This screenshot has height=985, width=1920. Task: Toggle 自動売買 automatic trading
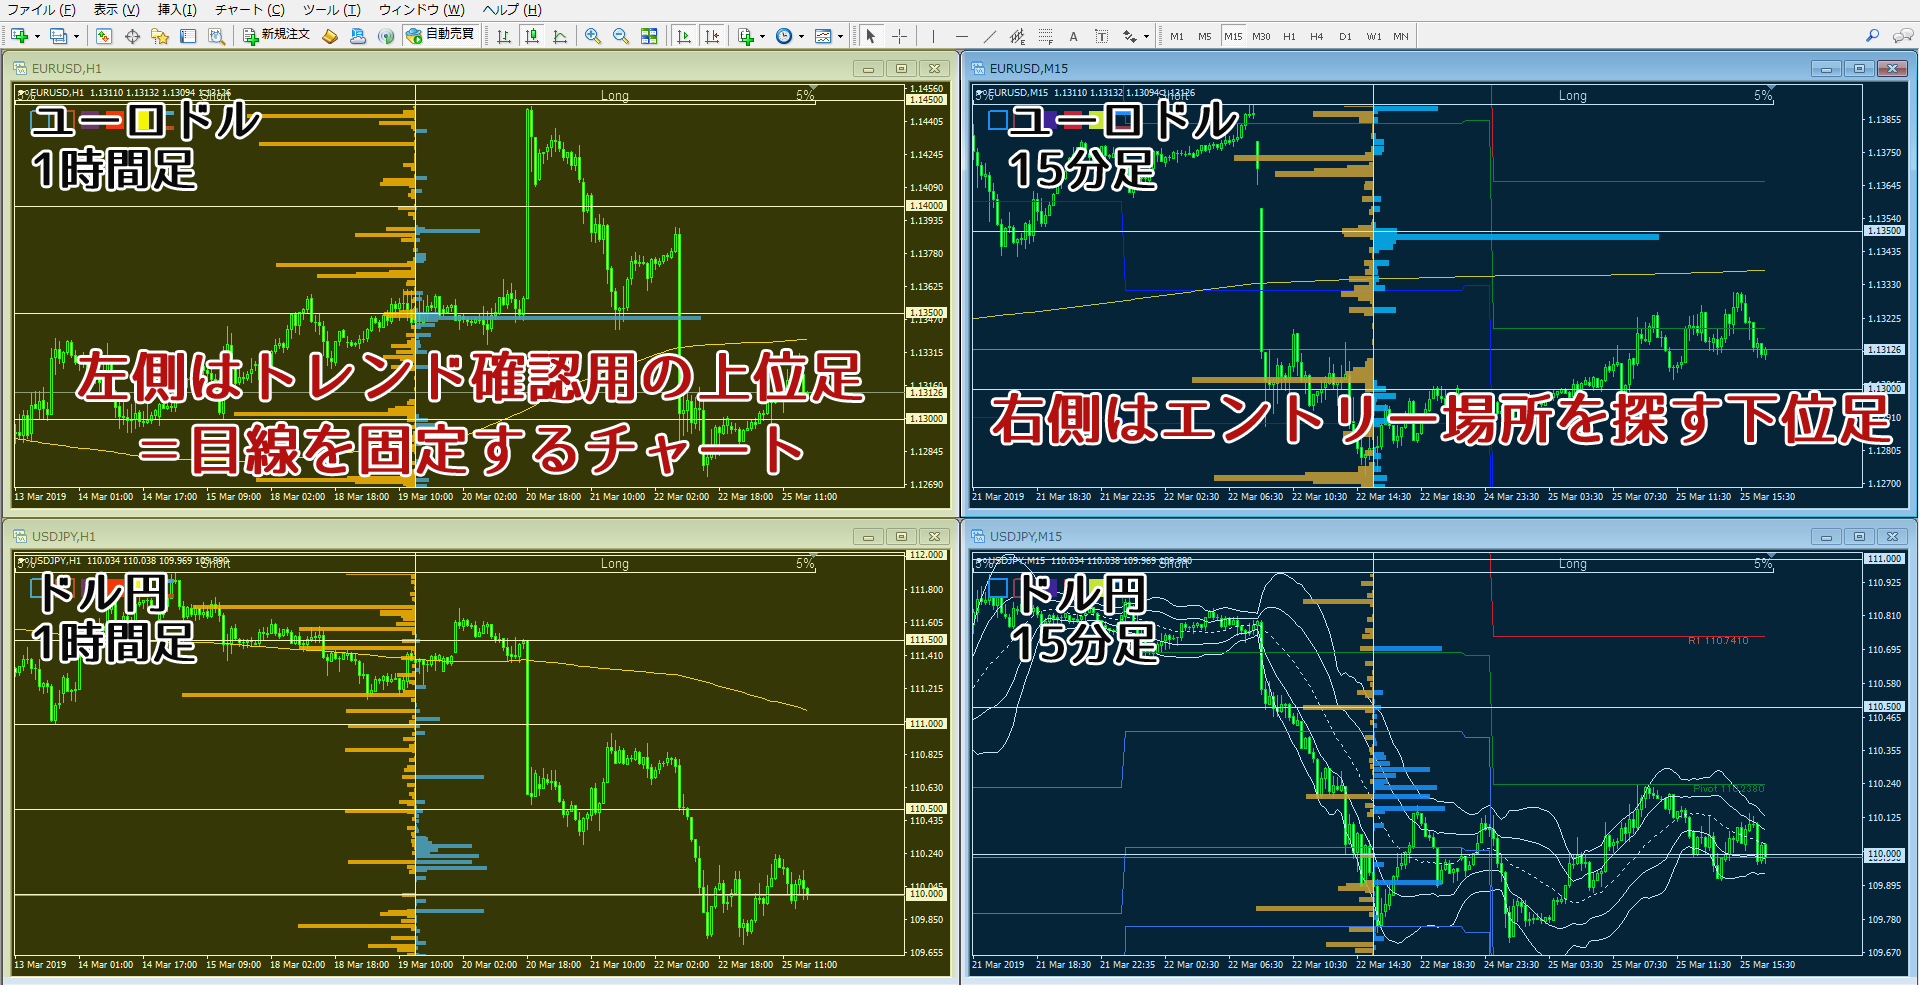(440, 35)
